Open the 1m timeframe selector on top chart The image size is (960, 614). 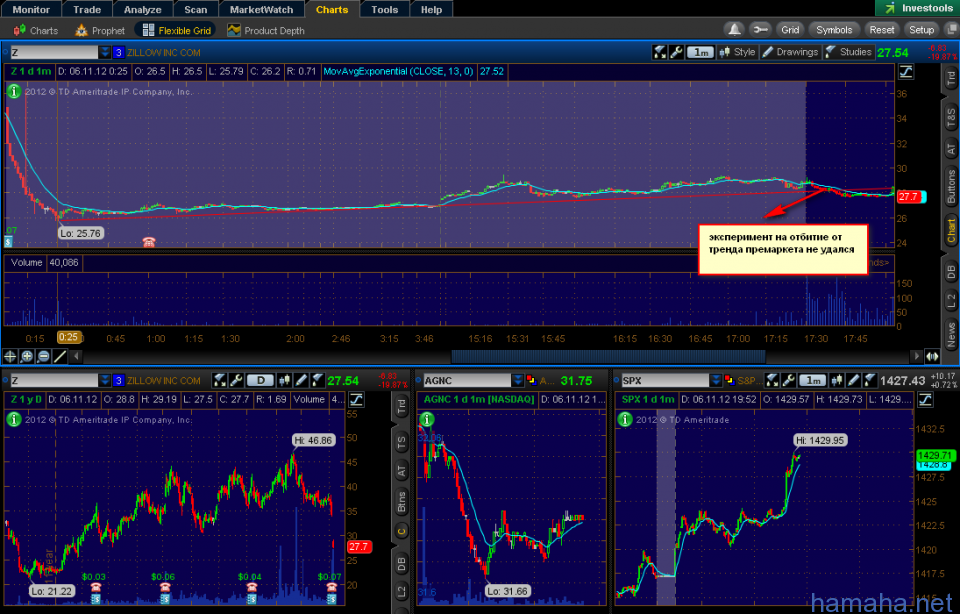[x=701, y=52]
